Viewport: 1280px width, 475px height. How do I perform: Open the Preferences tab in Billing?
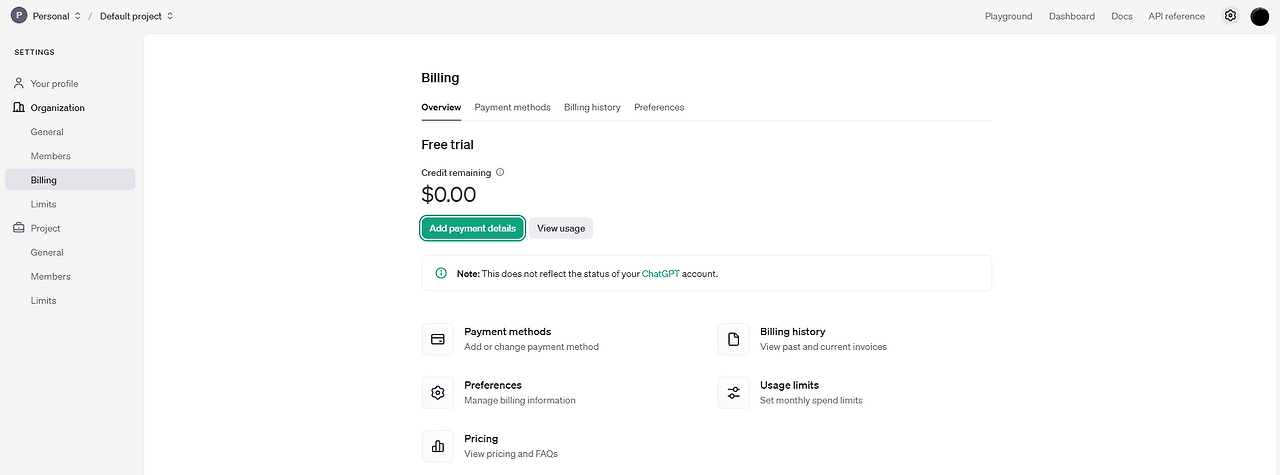pos(659,107)
